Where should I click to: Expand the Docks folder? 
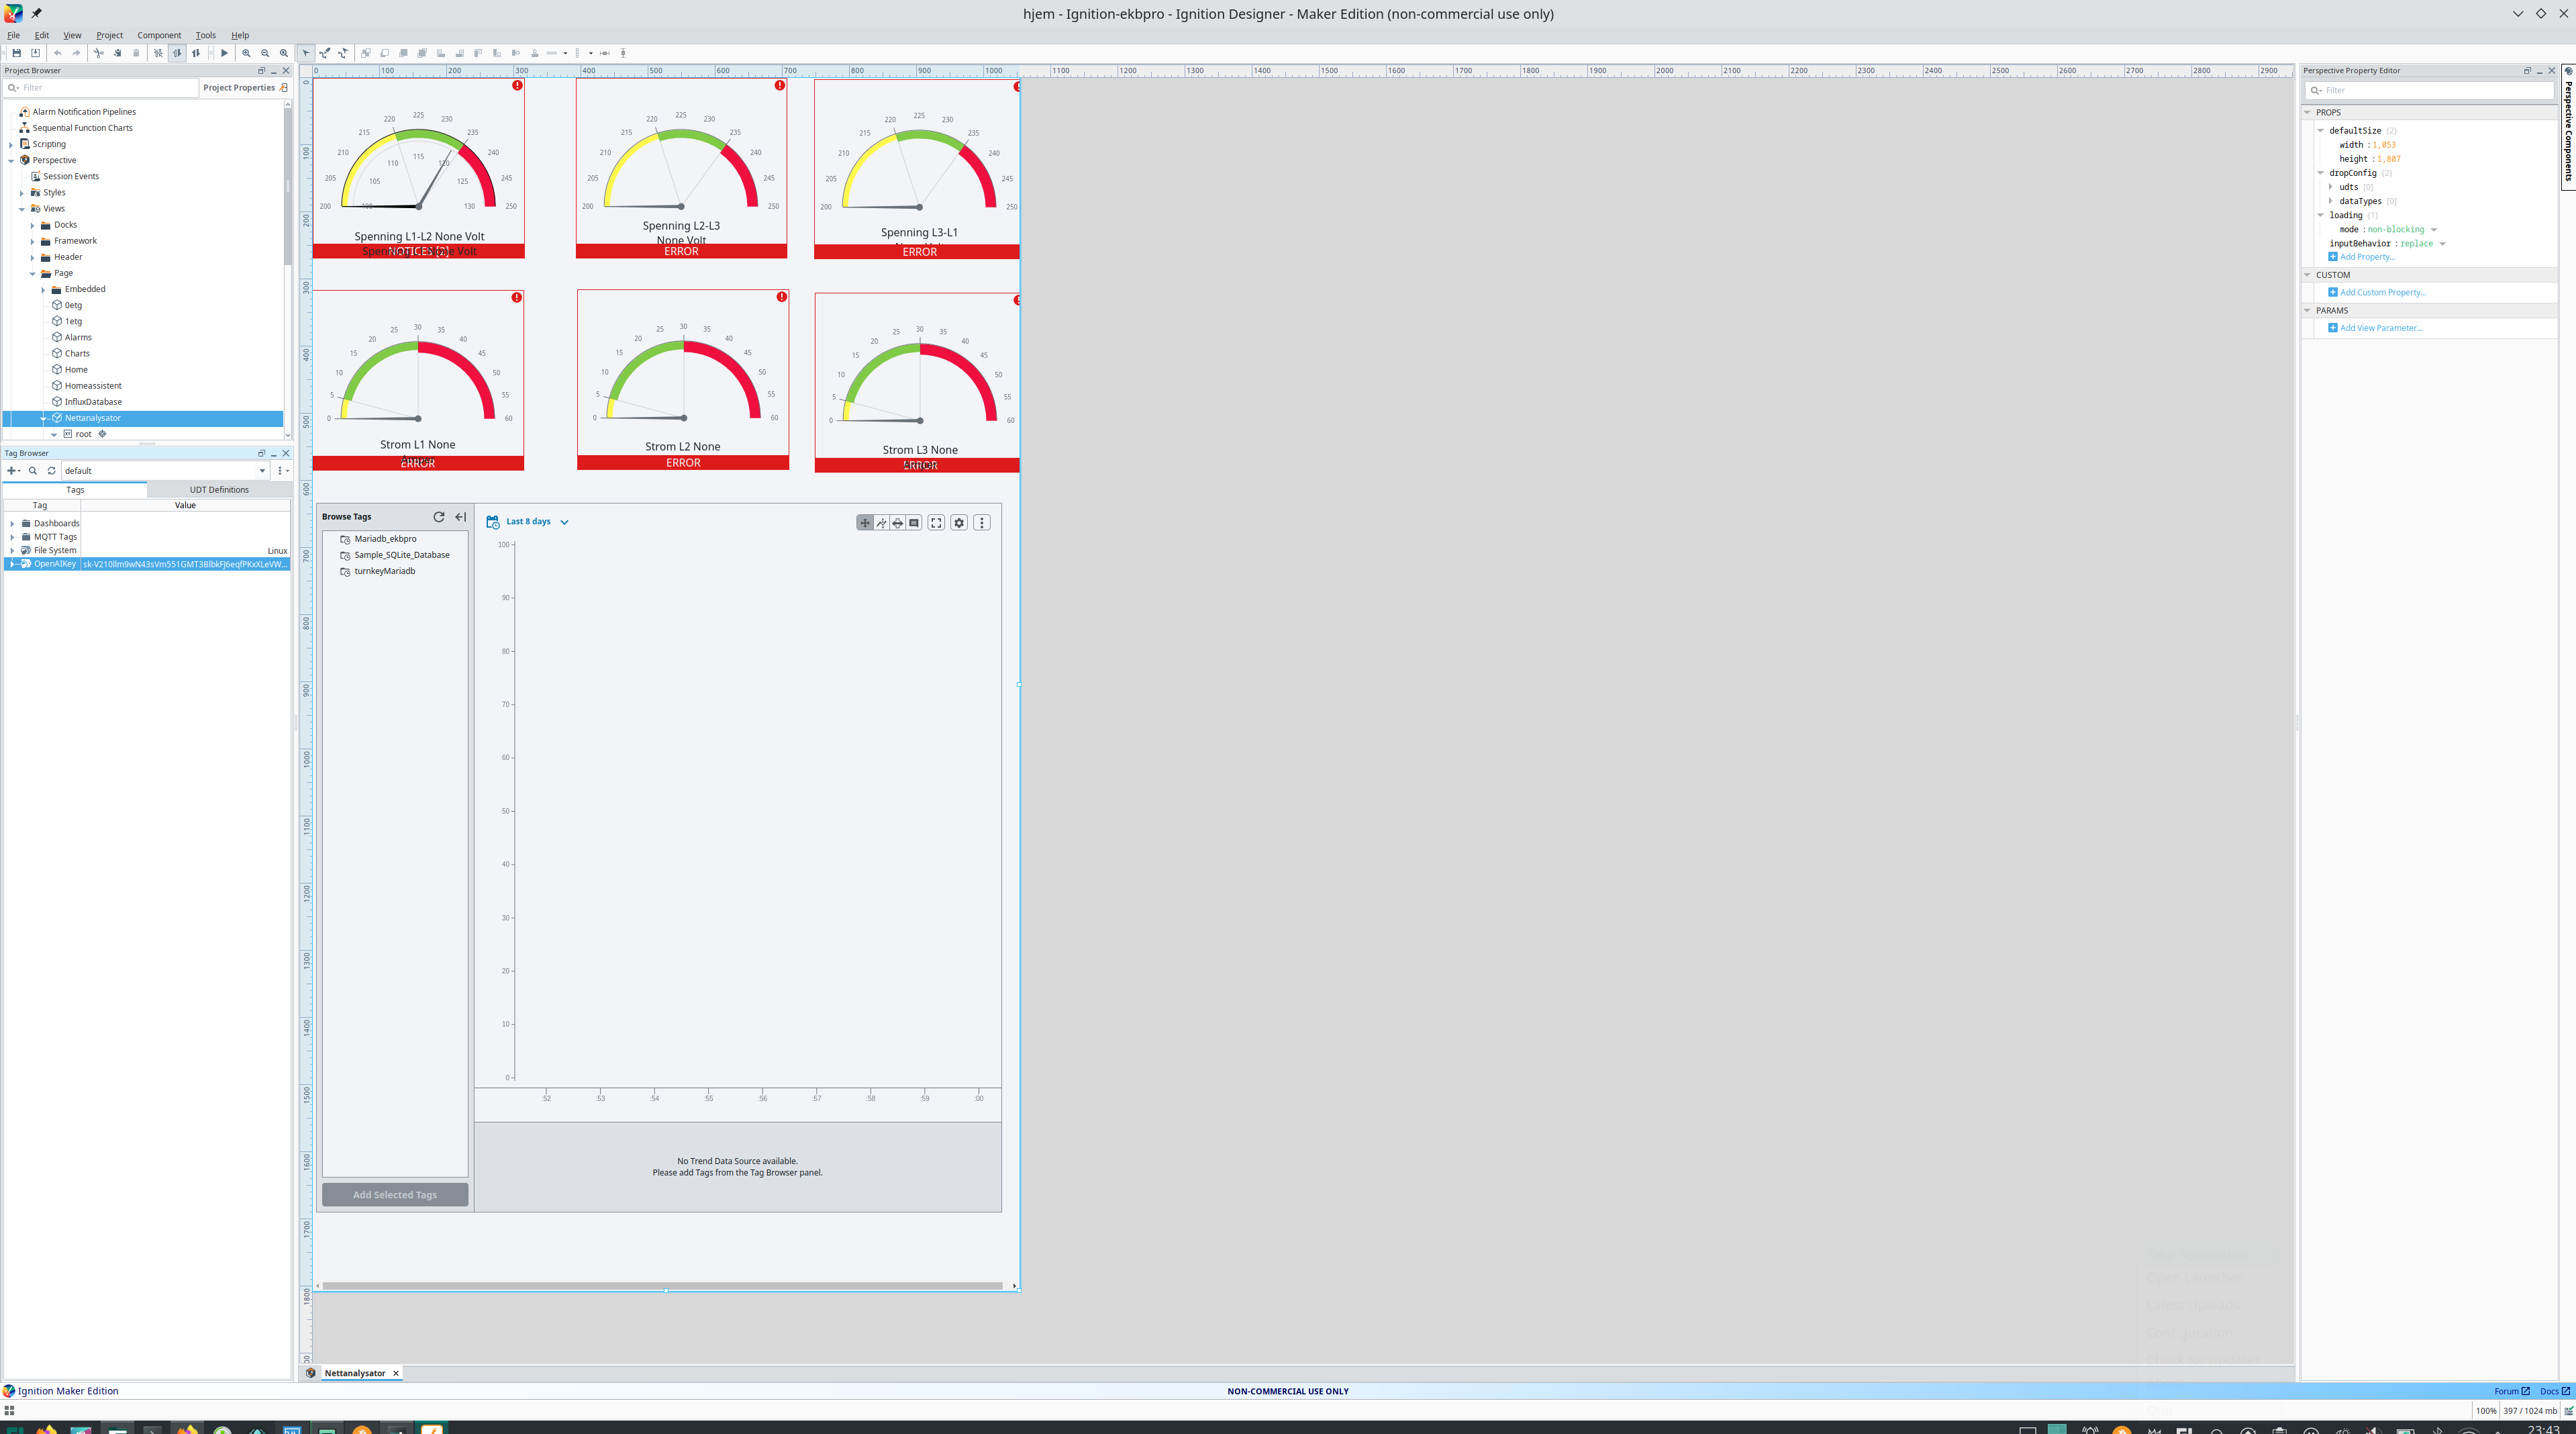coord(32,225)
